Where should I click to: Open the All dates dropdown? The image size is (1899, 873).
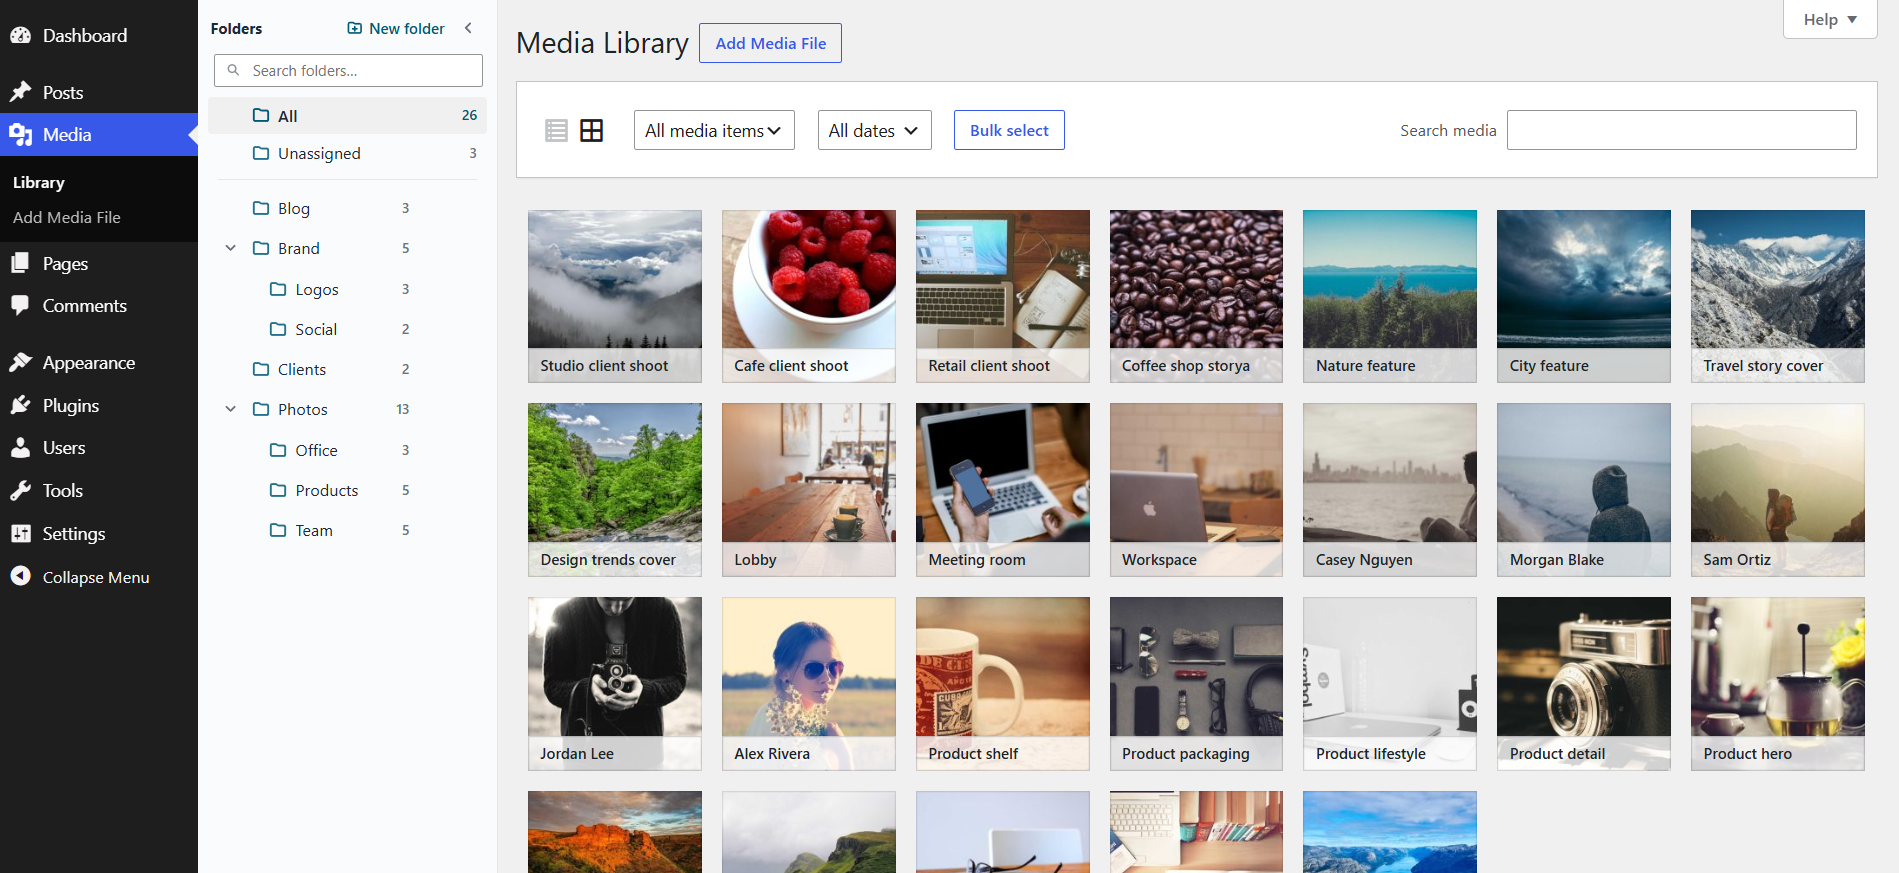pyautogui.click(x=874, y=130)
